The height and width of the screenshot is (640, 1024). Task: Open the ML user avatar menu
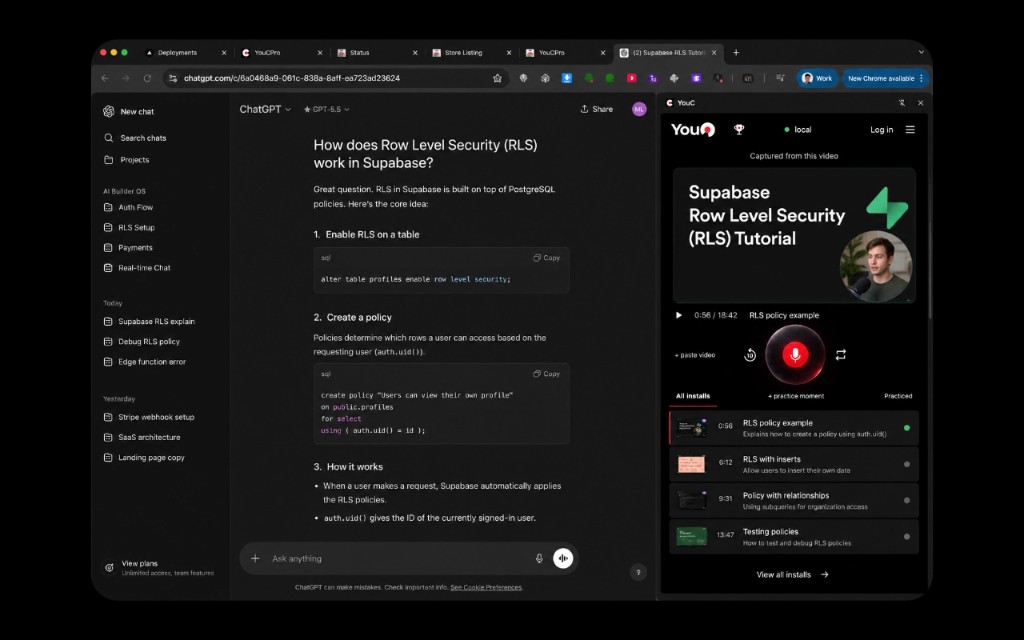(x=639, y=109)
